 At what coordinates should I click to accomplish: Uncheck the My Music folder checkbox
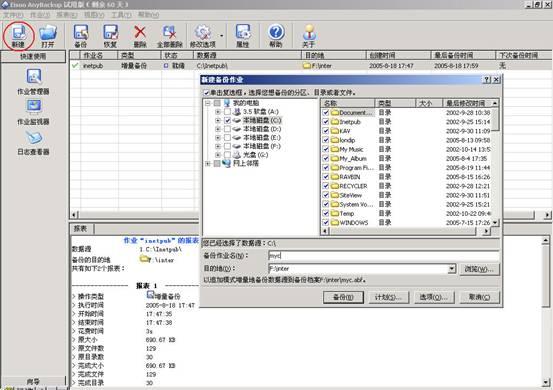click(x=326, y=149)
